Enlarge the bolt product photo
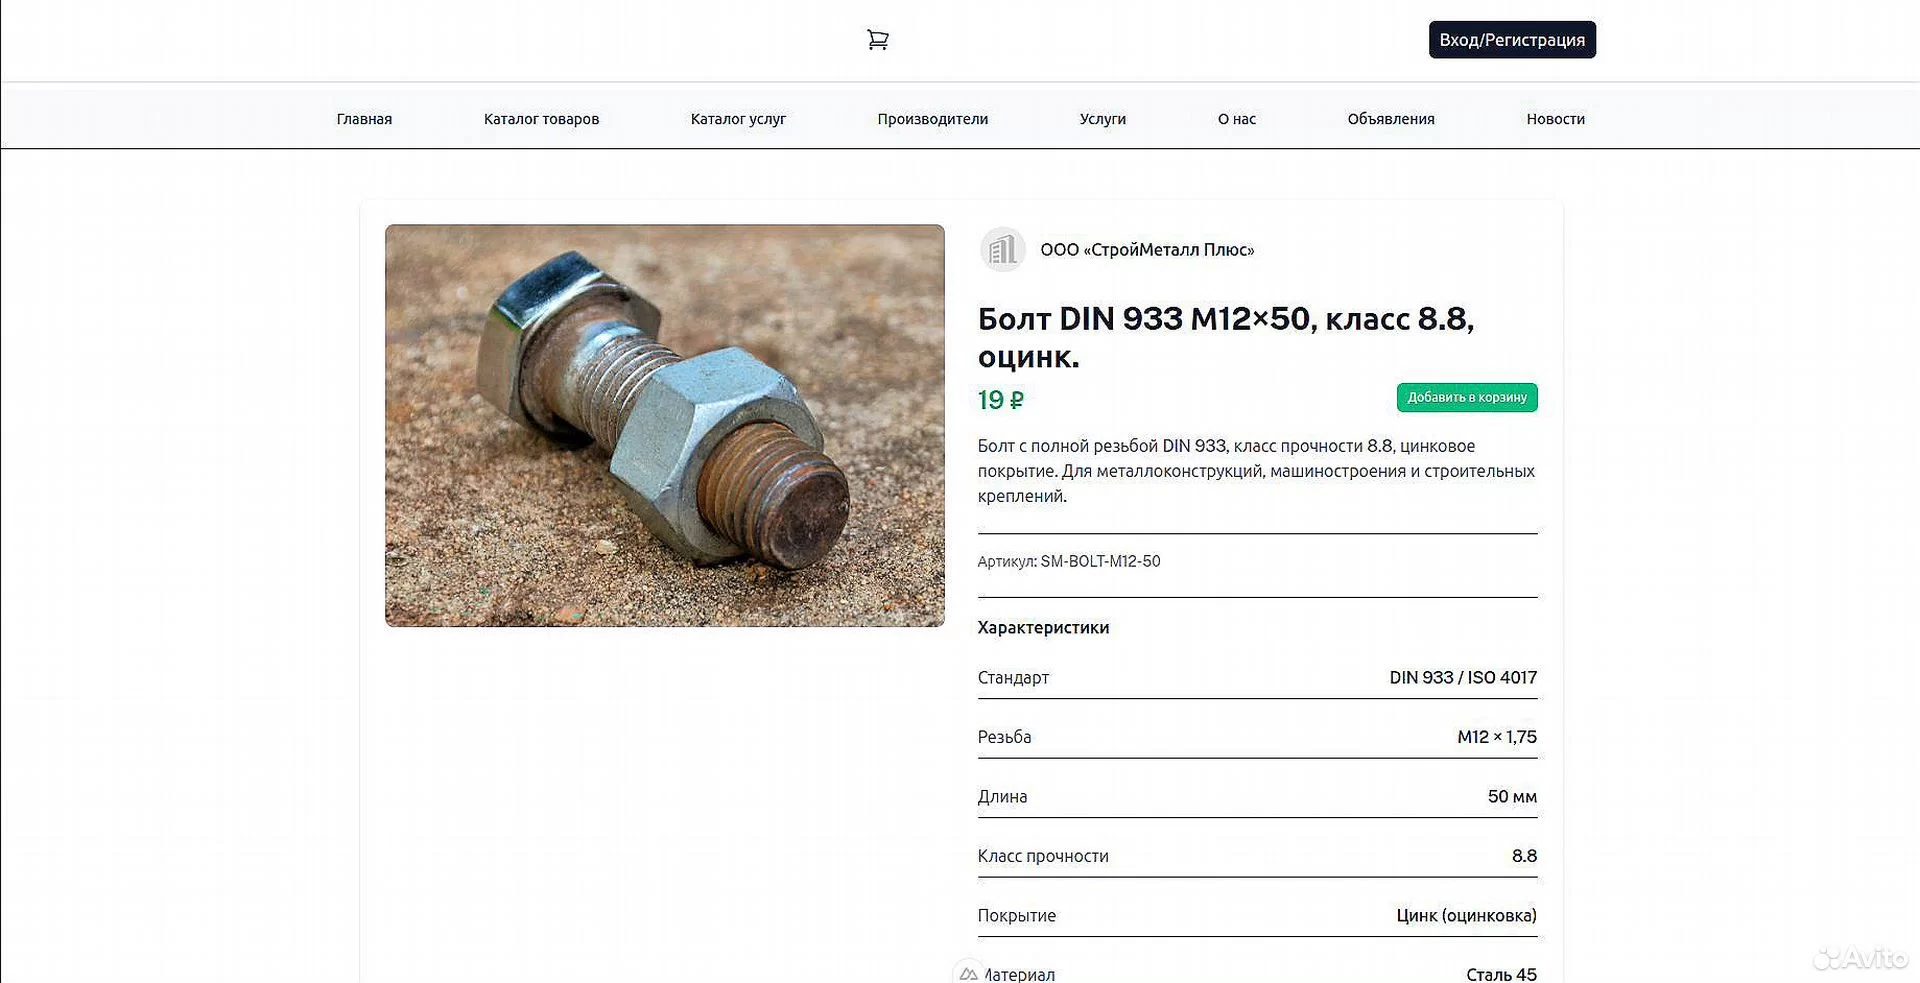The height and width of the screenshot is (983, 1920). coord(665,426)
